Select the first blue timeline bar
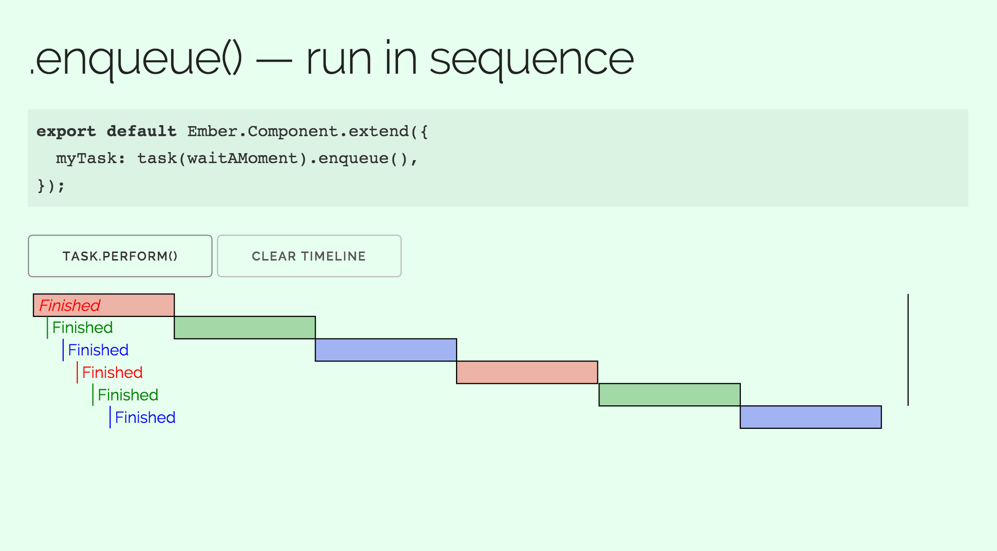Screen dimensions: 997x551 coord(386,350)
